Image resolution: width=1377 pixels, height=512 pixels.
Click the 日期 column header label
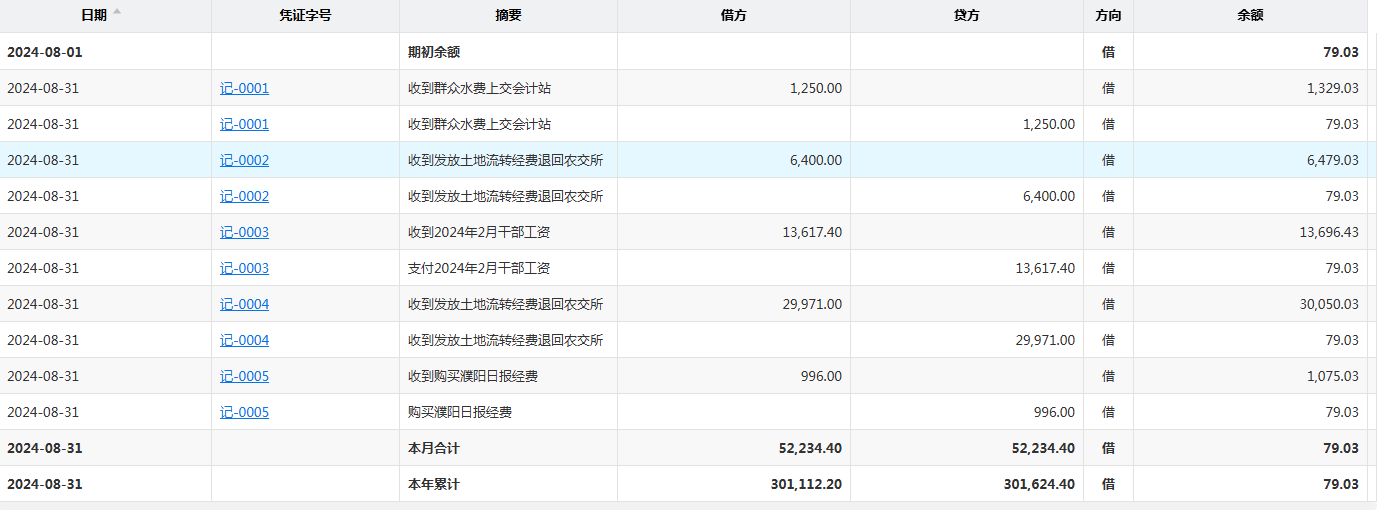tap(94, 15)
